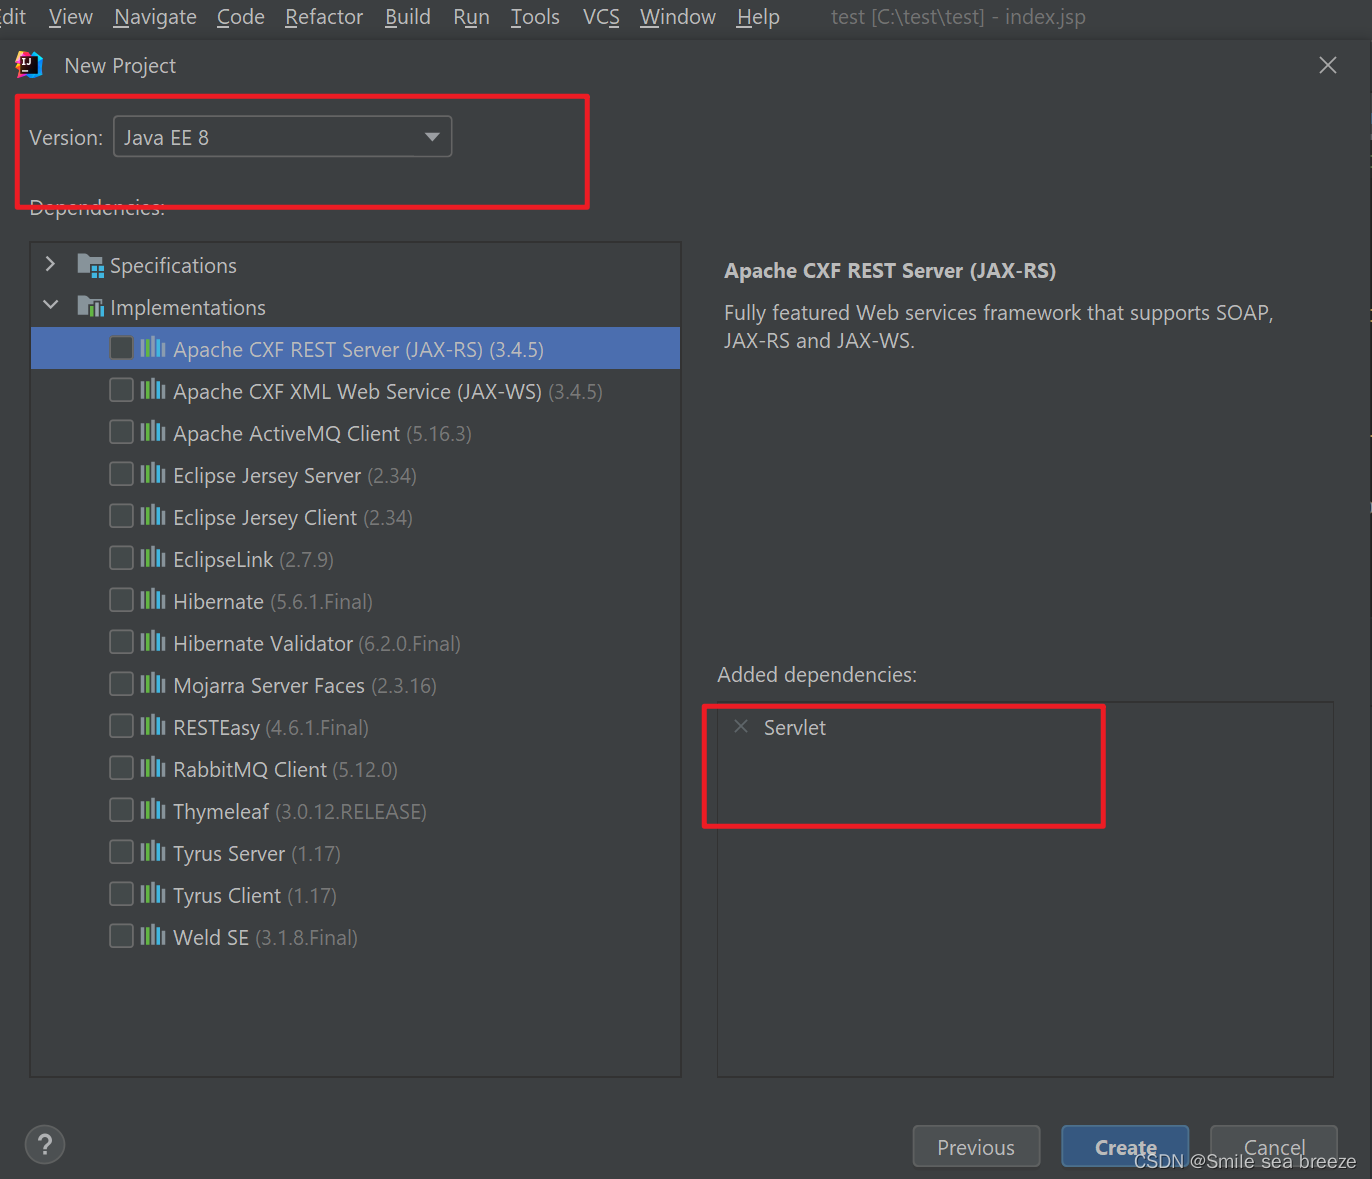Select the Hibernate (5.6.1.Final) checkbox
Screen dimensions: 1372x1179
pos(121,600)
